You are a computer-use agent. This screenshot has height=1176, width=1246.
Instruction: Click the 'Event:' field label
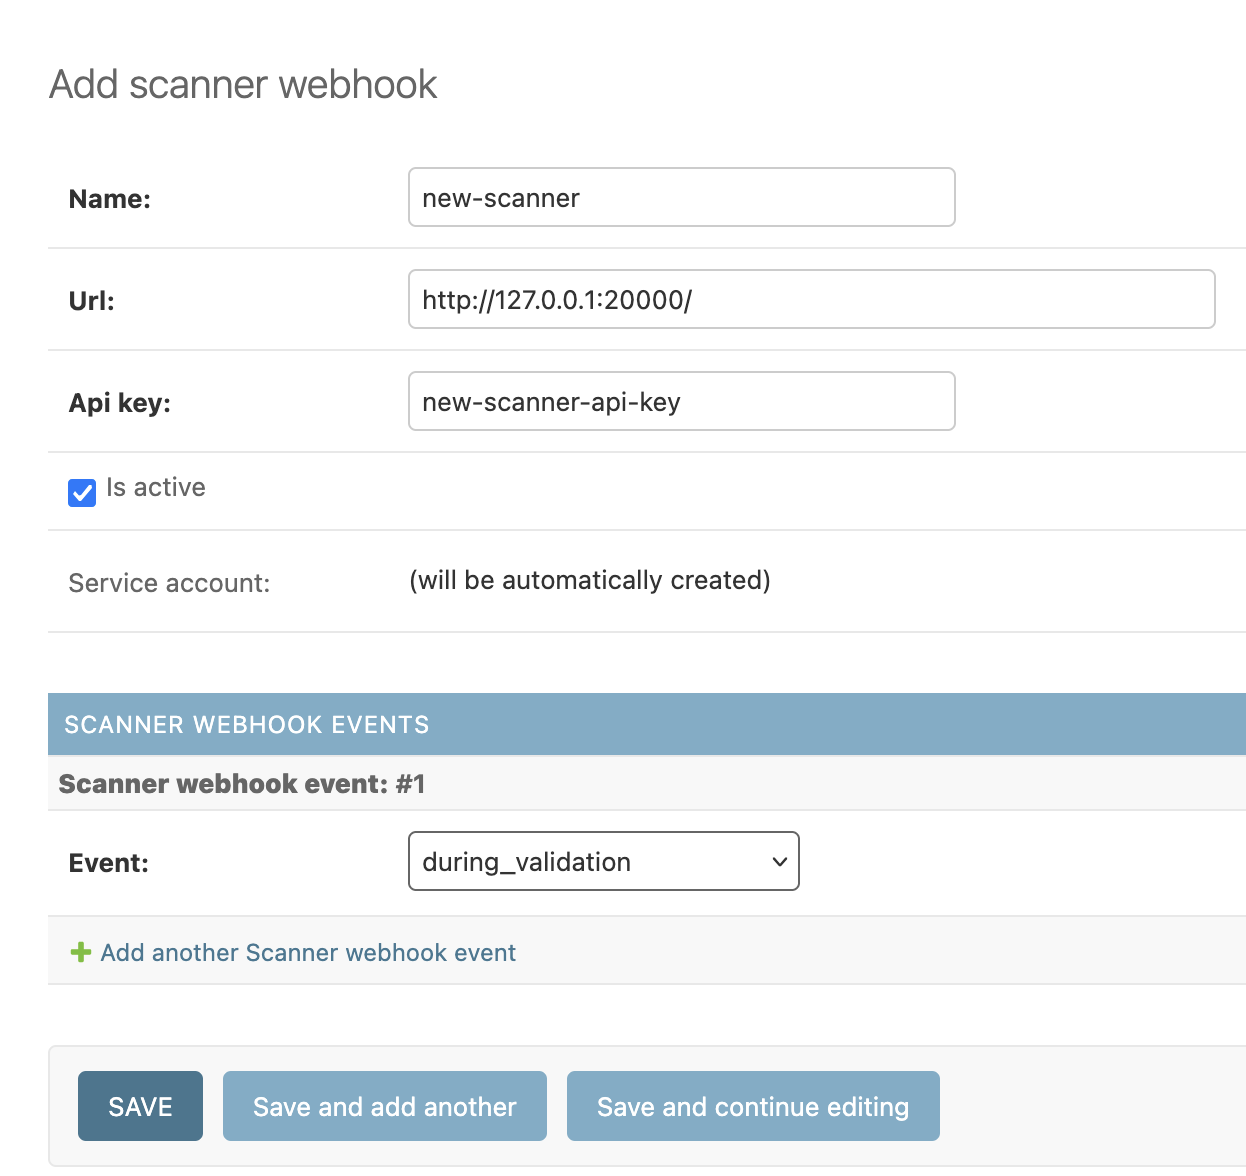[109, 863]
